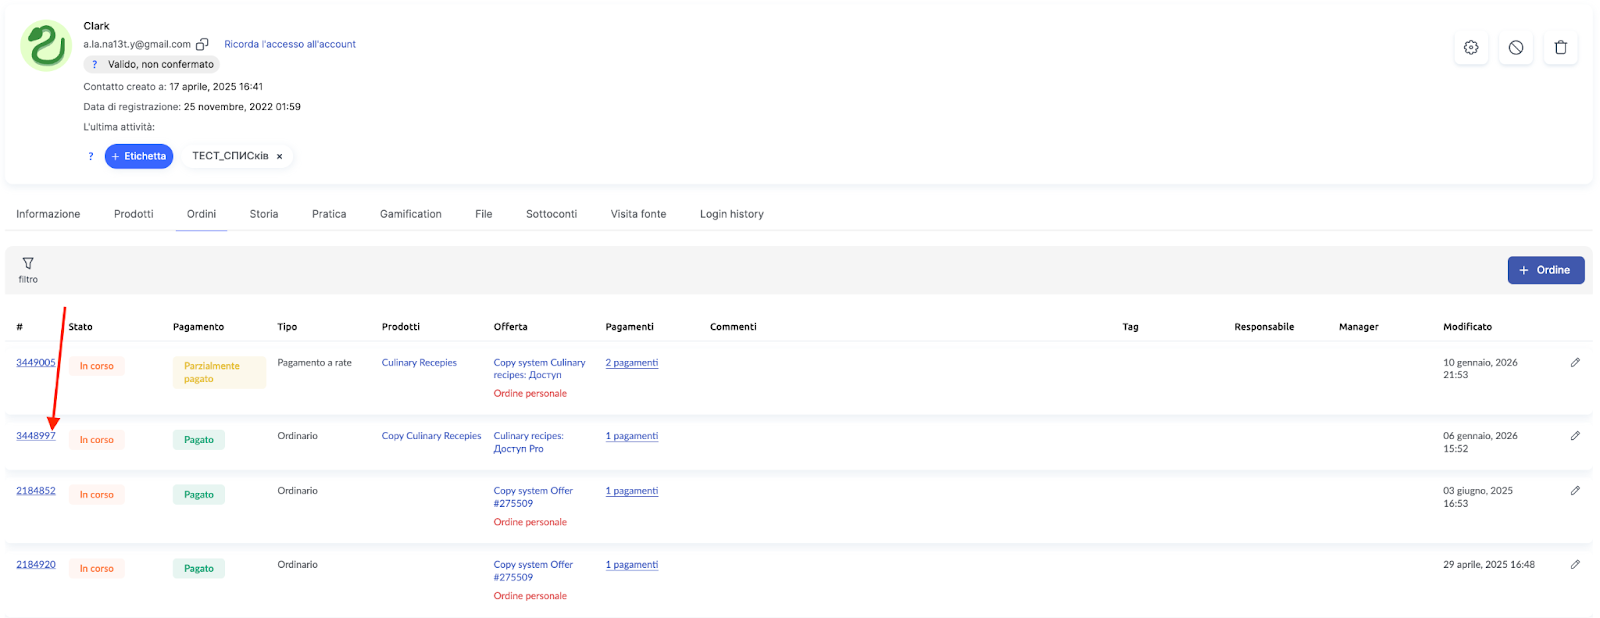Open the filter funnel icon
The height and width of the screenshot is (618, 1600).
pyautogui.click(x=28, y=264)
